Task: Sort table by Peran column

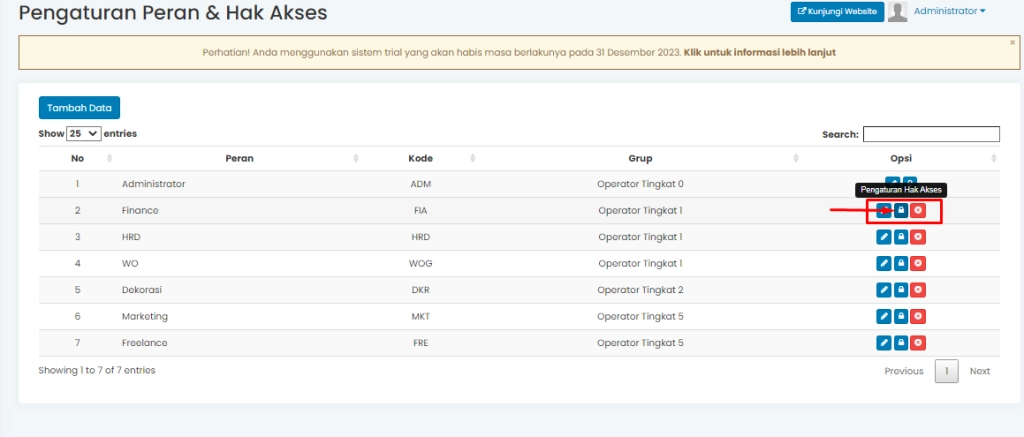Action: (x=239, y=158)
